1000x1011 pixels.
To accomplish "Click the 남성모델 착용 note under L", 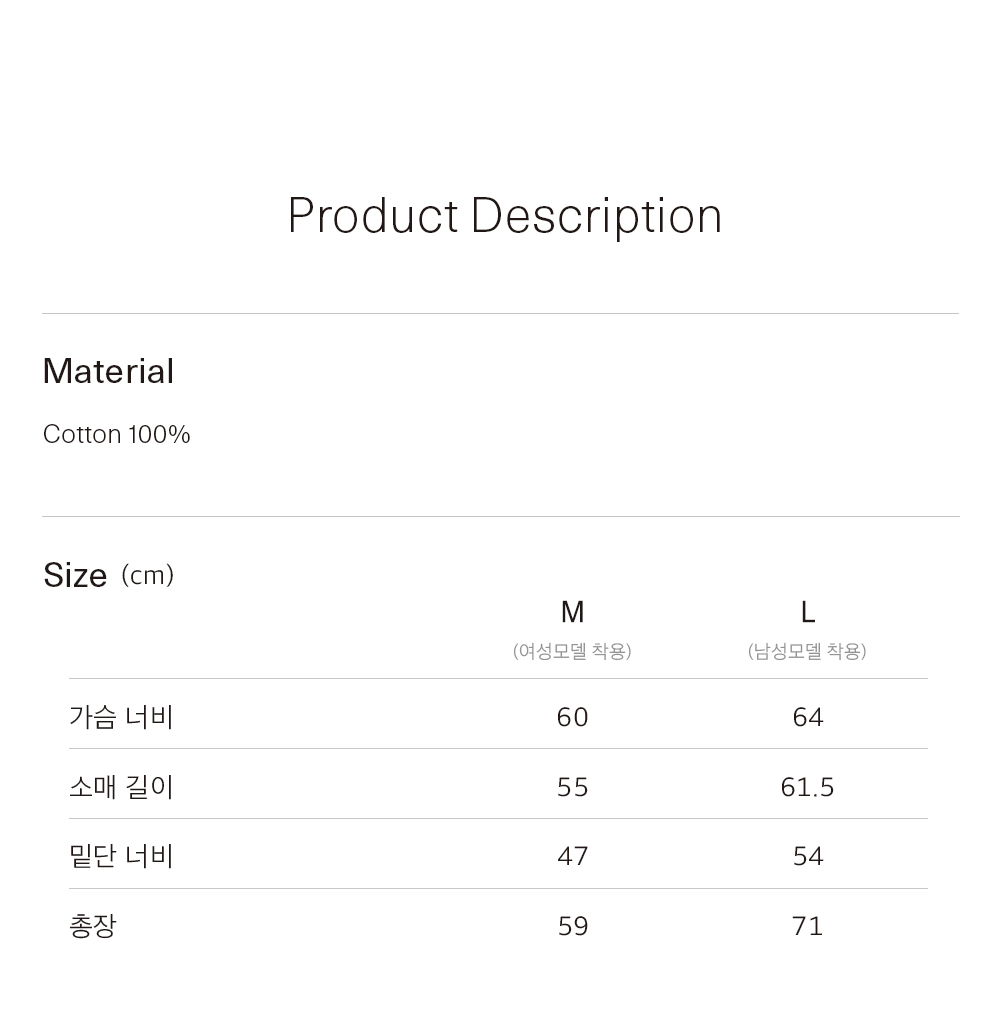I will click(x=807, y=652).
